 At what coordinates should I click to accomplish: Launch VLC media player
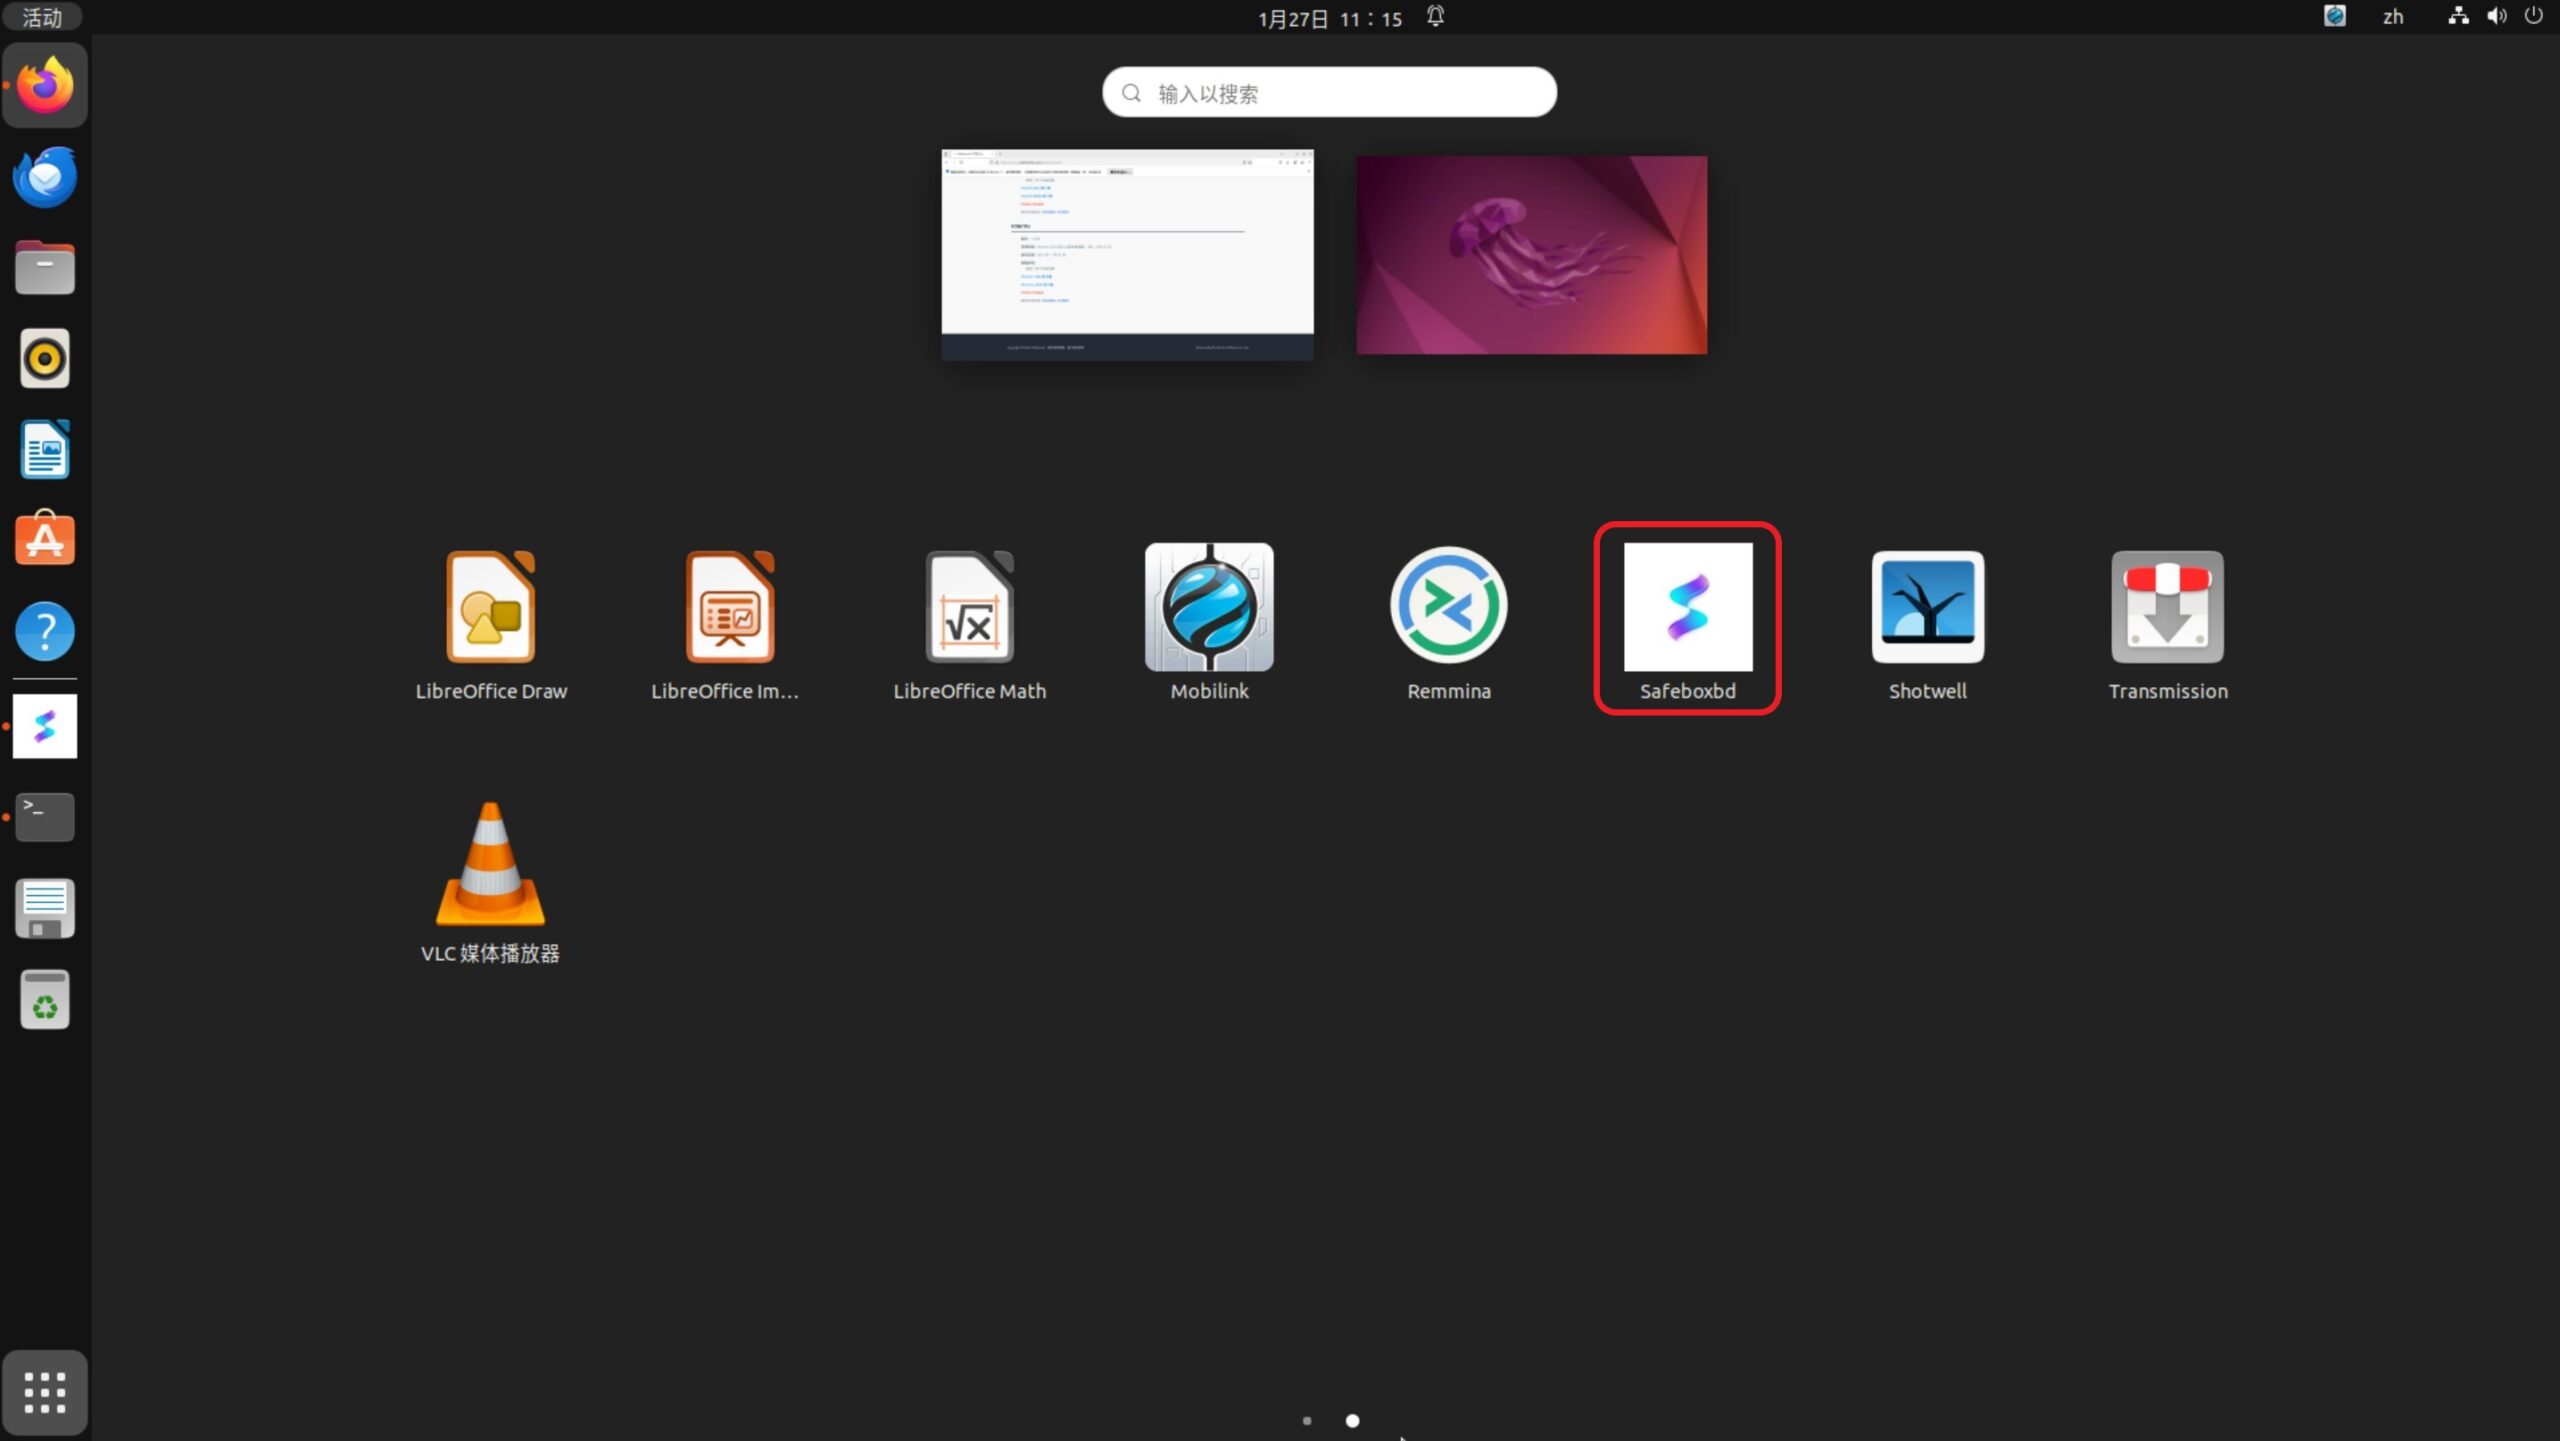[x=490, y=882]
